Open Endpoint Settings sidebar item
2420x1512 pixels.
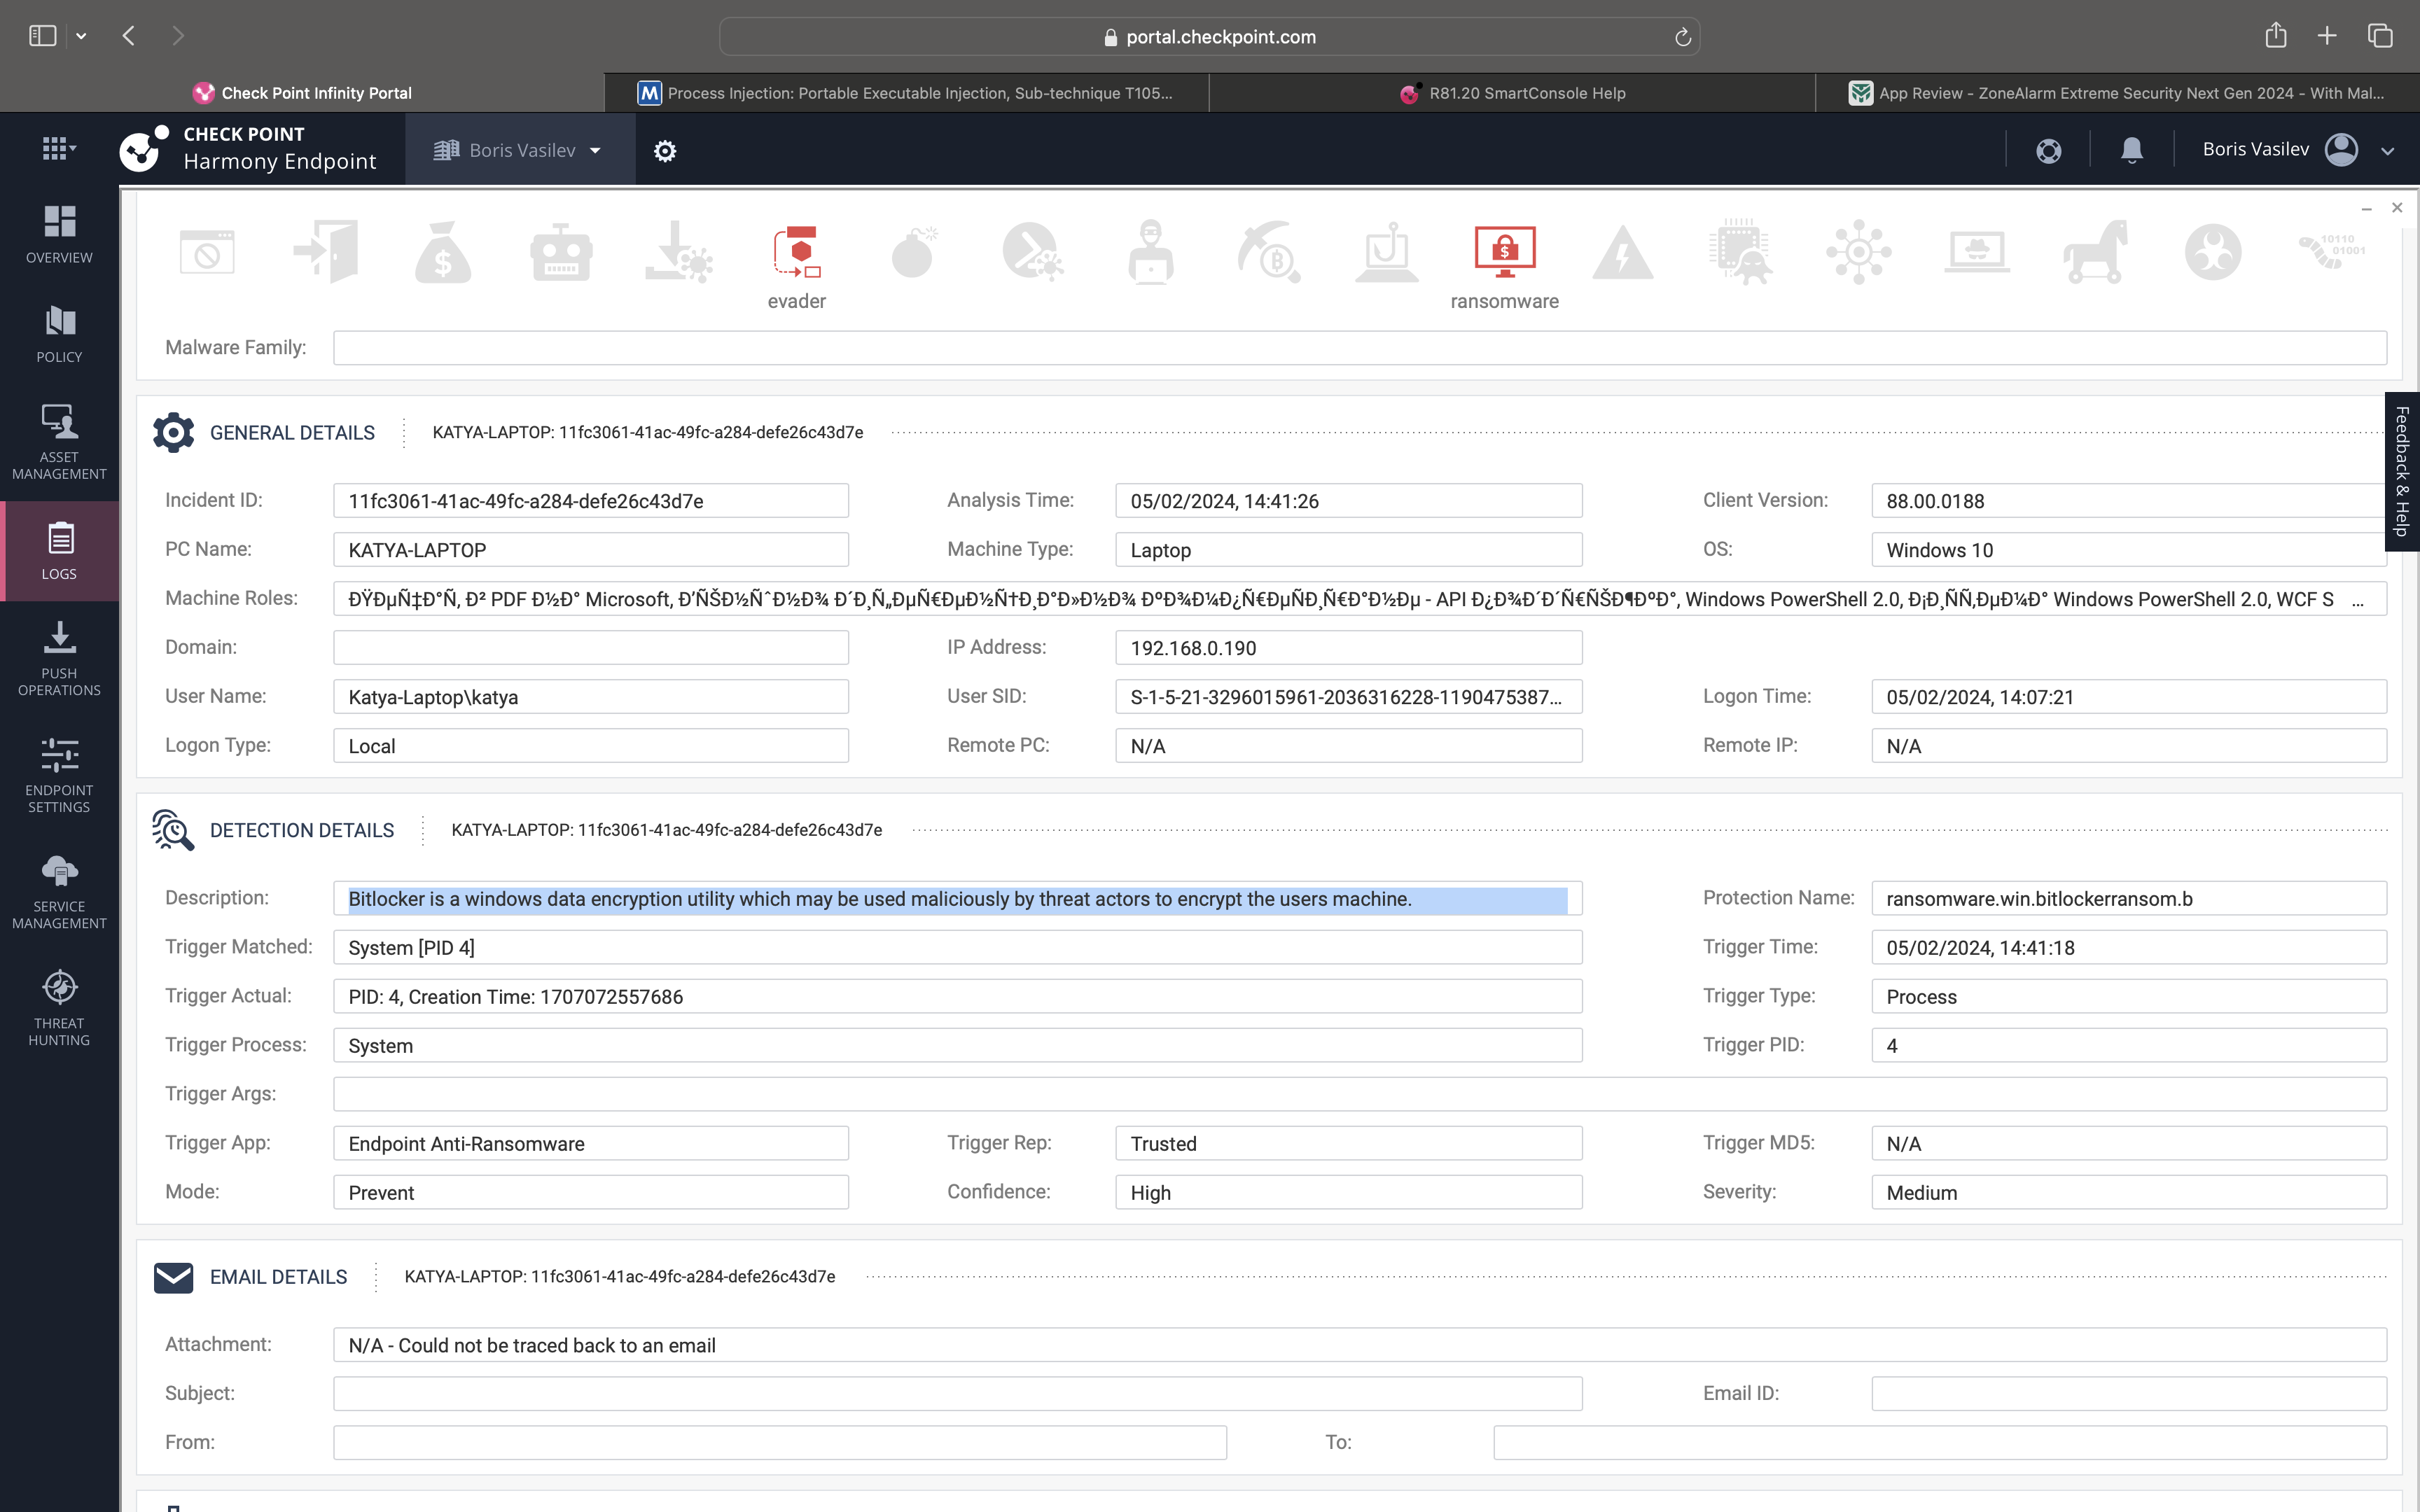pyautogui.click(x=59, y=776)
